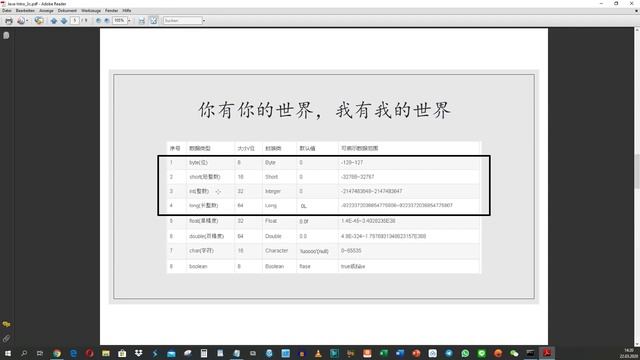Open the Comments panel icon in left sidebar
Image resolution: width=640 pixels, height=360 pixels.
point(6,324)
